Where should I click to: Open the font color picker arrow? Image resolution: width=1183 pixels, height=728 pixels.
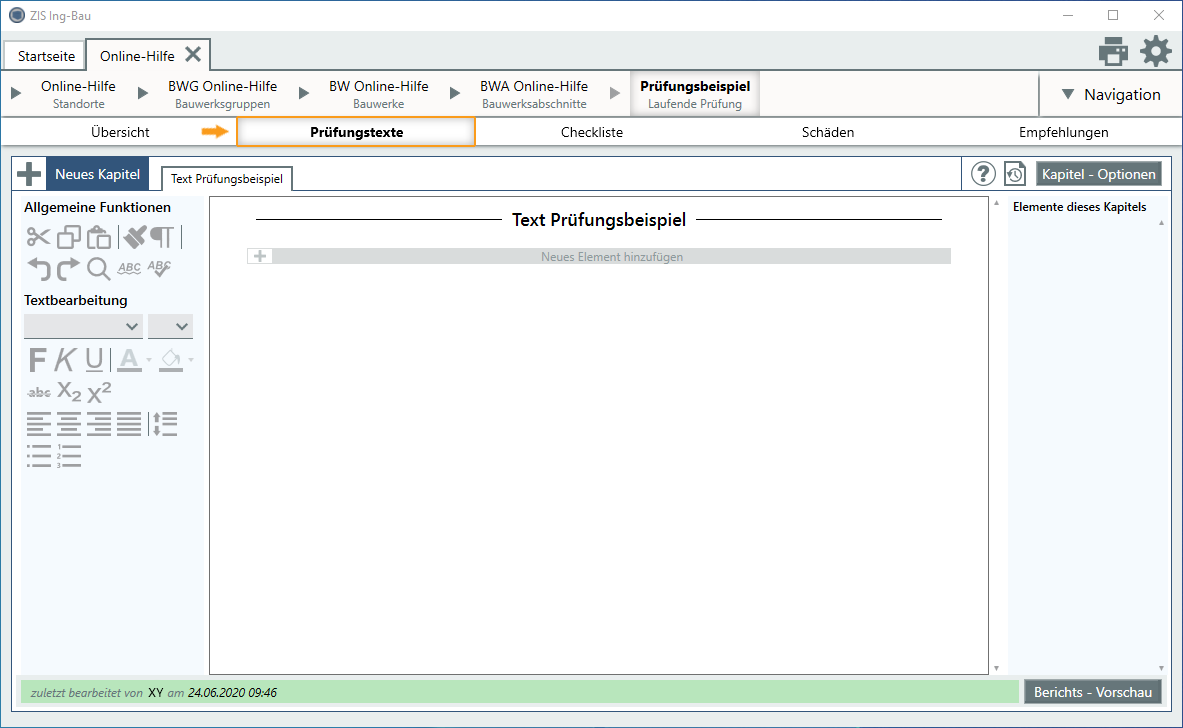pos(149,360)
